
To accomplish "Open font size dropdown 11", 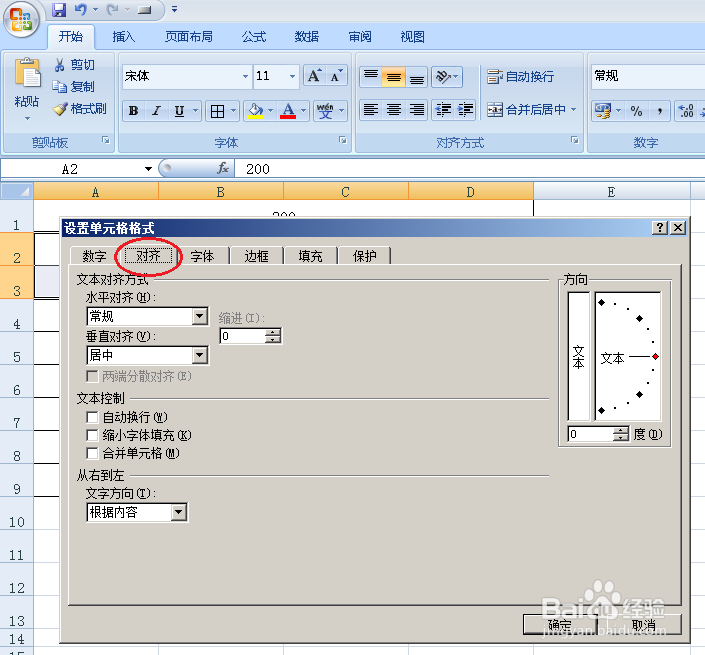I will (x=292, y=76).
